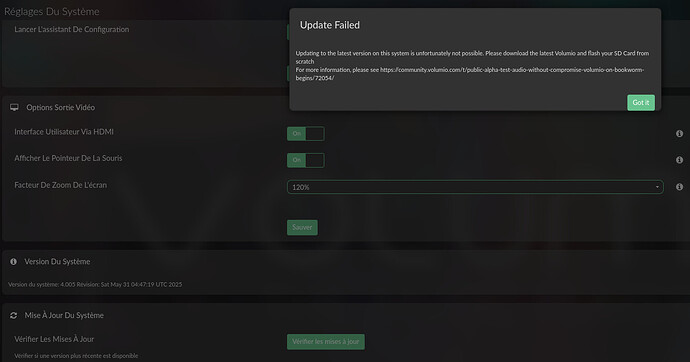Show info for the Facteur De Zoom setting

click(x=679, y=187)
